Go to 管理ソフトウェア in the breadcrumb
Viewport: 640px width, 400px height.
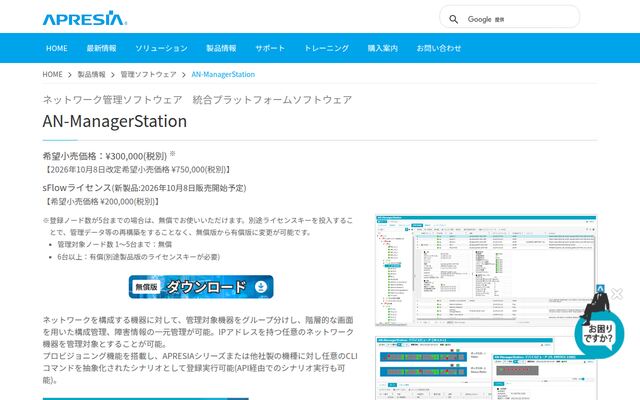coord(148,74)
